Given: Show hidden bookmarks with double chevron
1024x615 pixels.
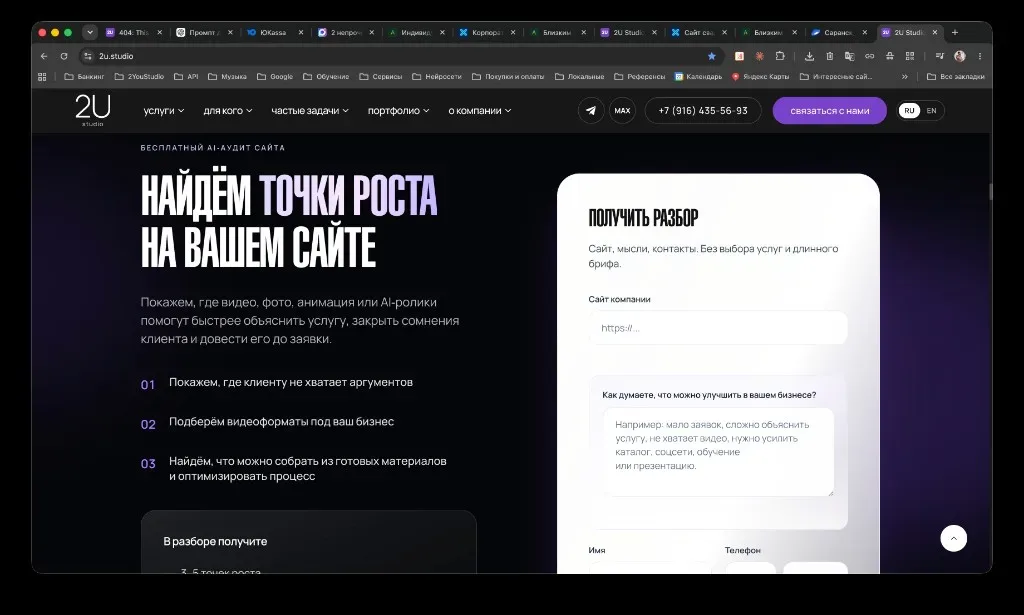Looking at the screenshot, I should [904, 76].
